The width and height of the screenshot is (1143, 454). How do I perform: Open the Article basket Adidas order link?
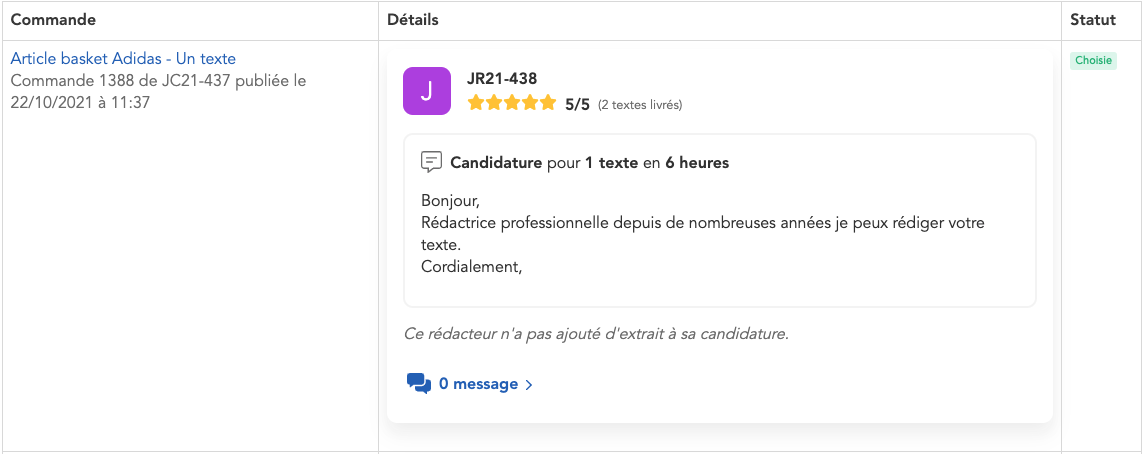(123, 58)
